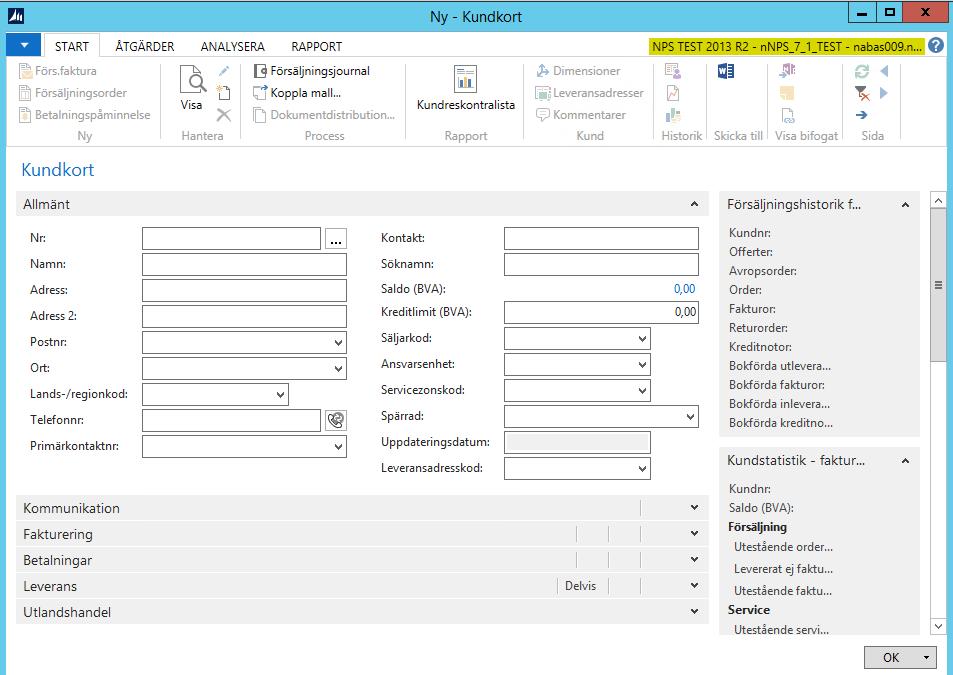
Task: Expand the Kommunikation section
Action: [x=694, y=507]
